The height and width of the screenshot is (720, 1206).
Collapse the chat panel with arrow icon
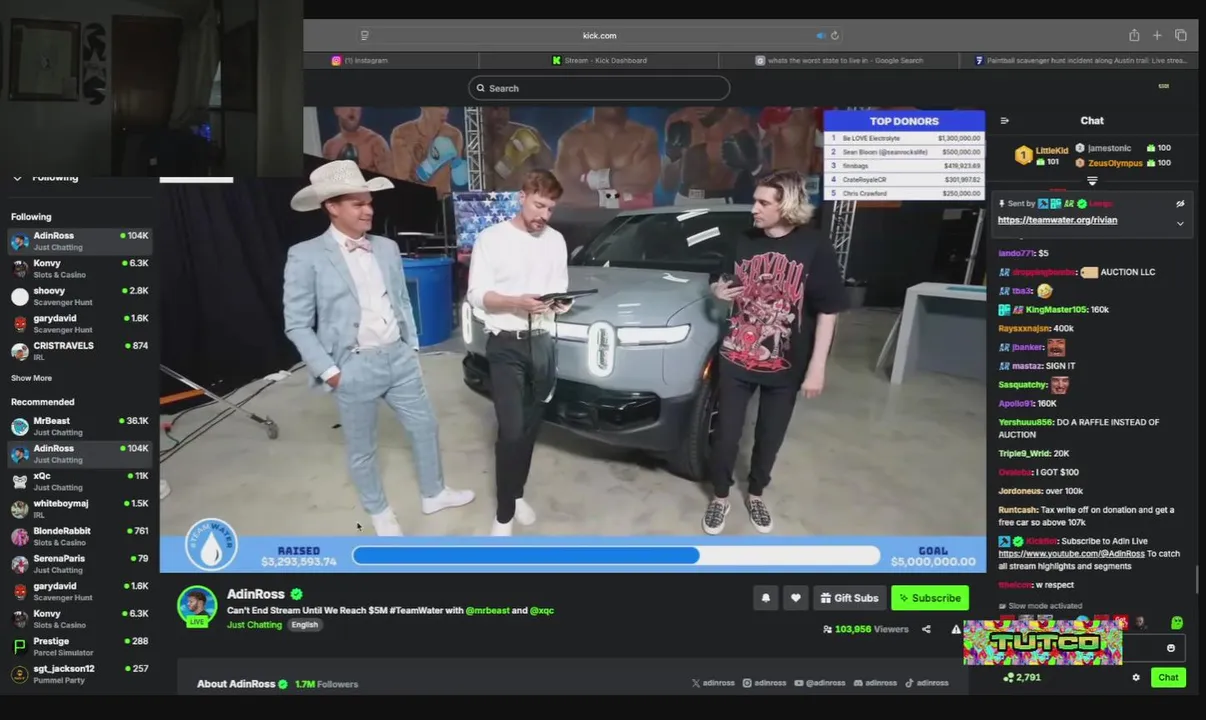click(1005, 121)
